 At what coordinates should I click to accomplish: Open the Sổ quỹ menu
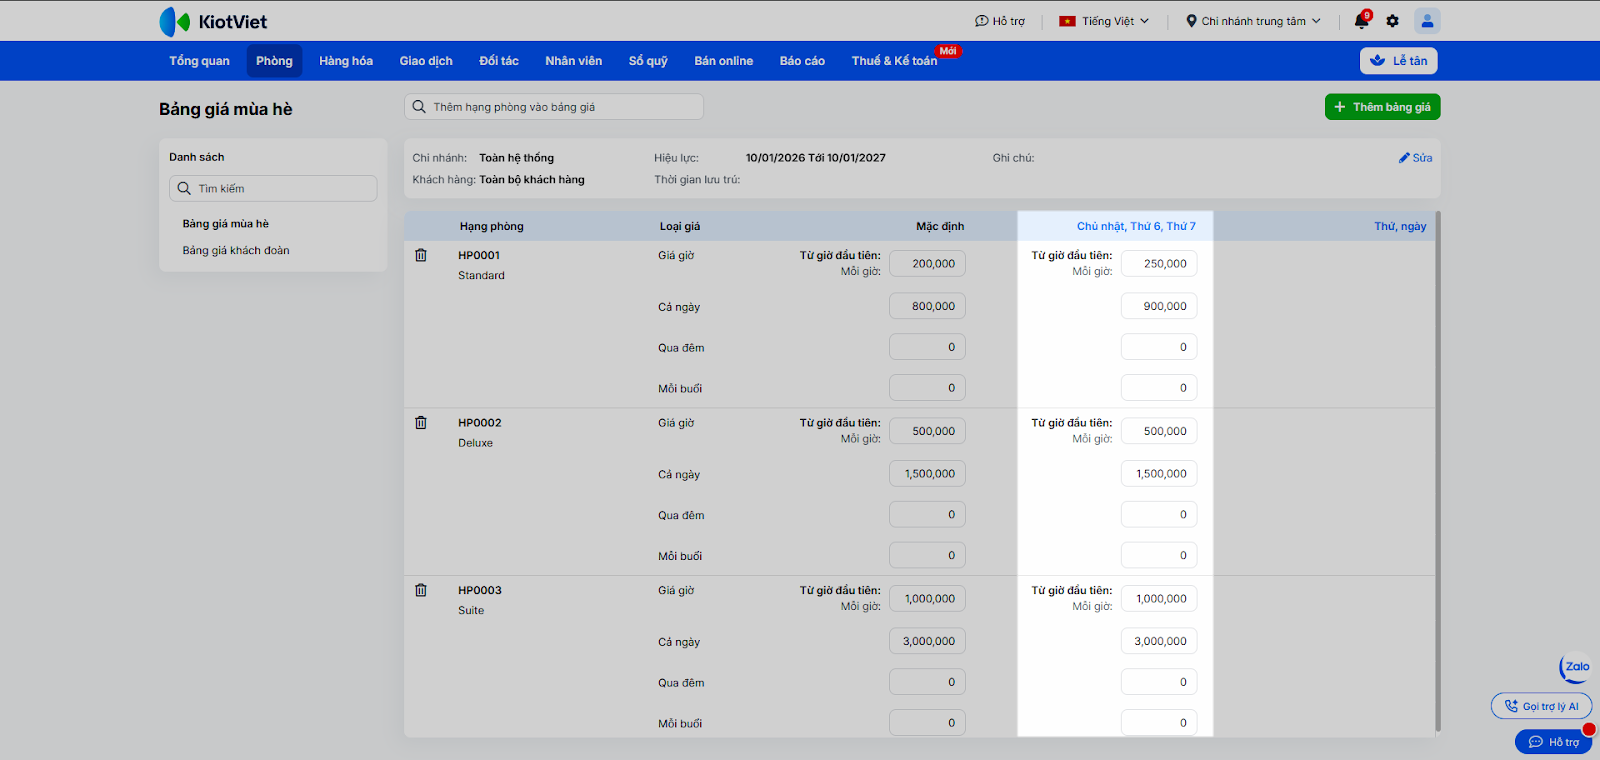(x=648, y=61)
